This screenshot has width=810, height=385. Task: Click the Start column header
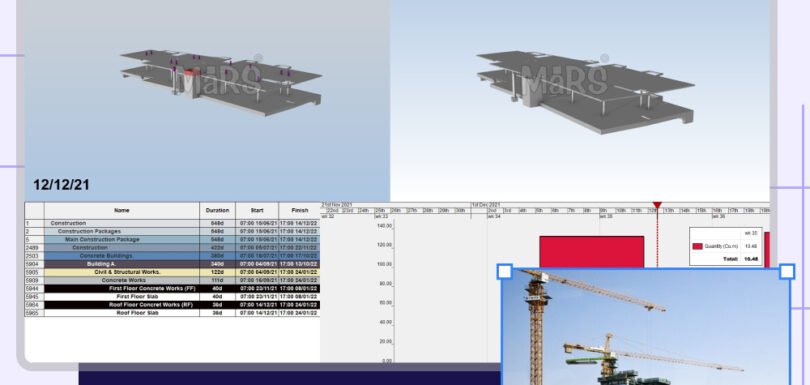coord(257,210)
